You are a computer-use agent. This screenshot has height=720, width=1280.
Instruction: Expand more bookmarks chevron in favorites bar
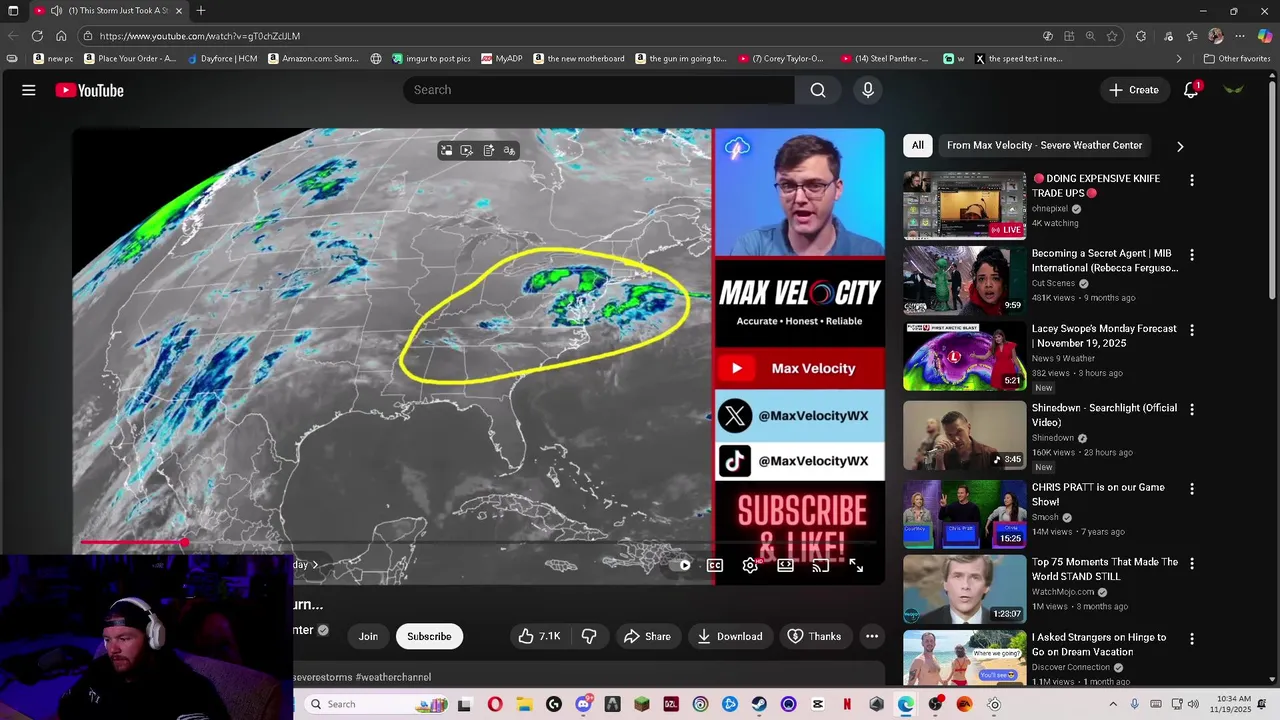point(1178,59)
